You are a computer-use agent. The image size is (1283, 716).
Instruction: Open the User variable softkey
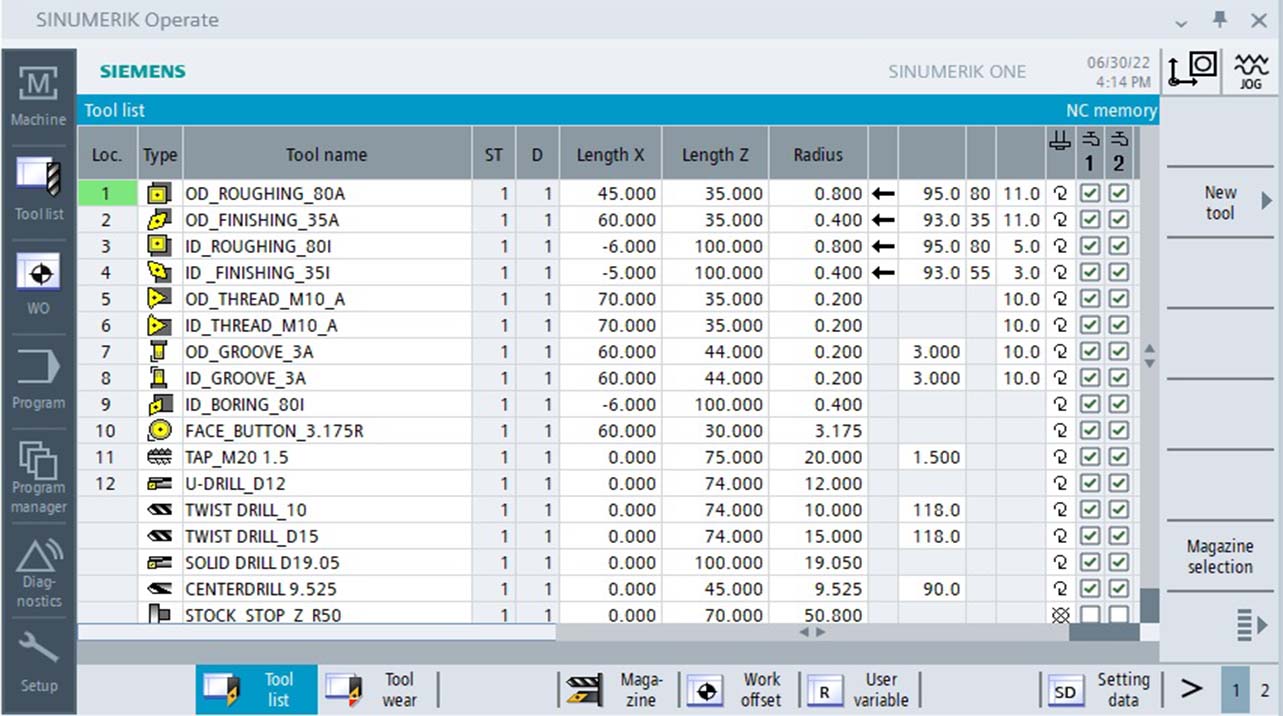(x=859, y=690)
